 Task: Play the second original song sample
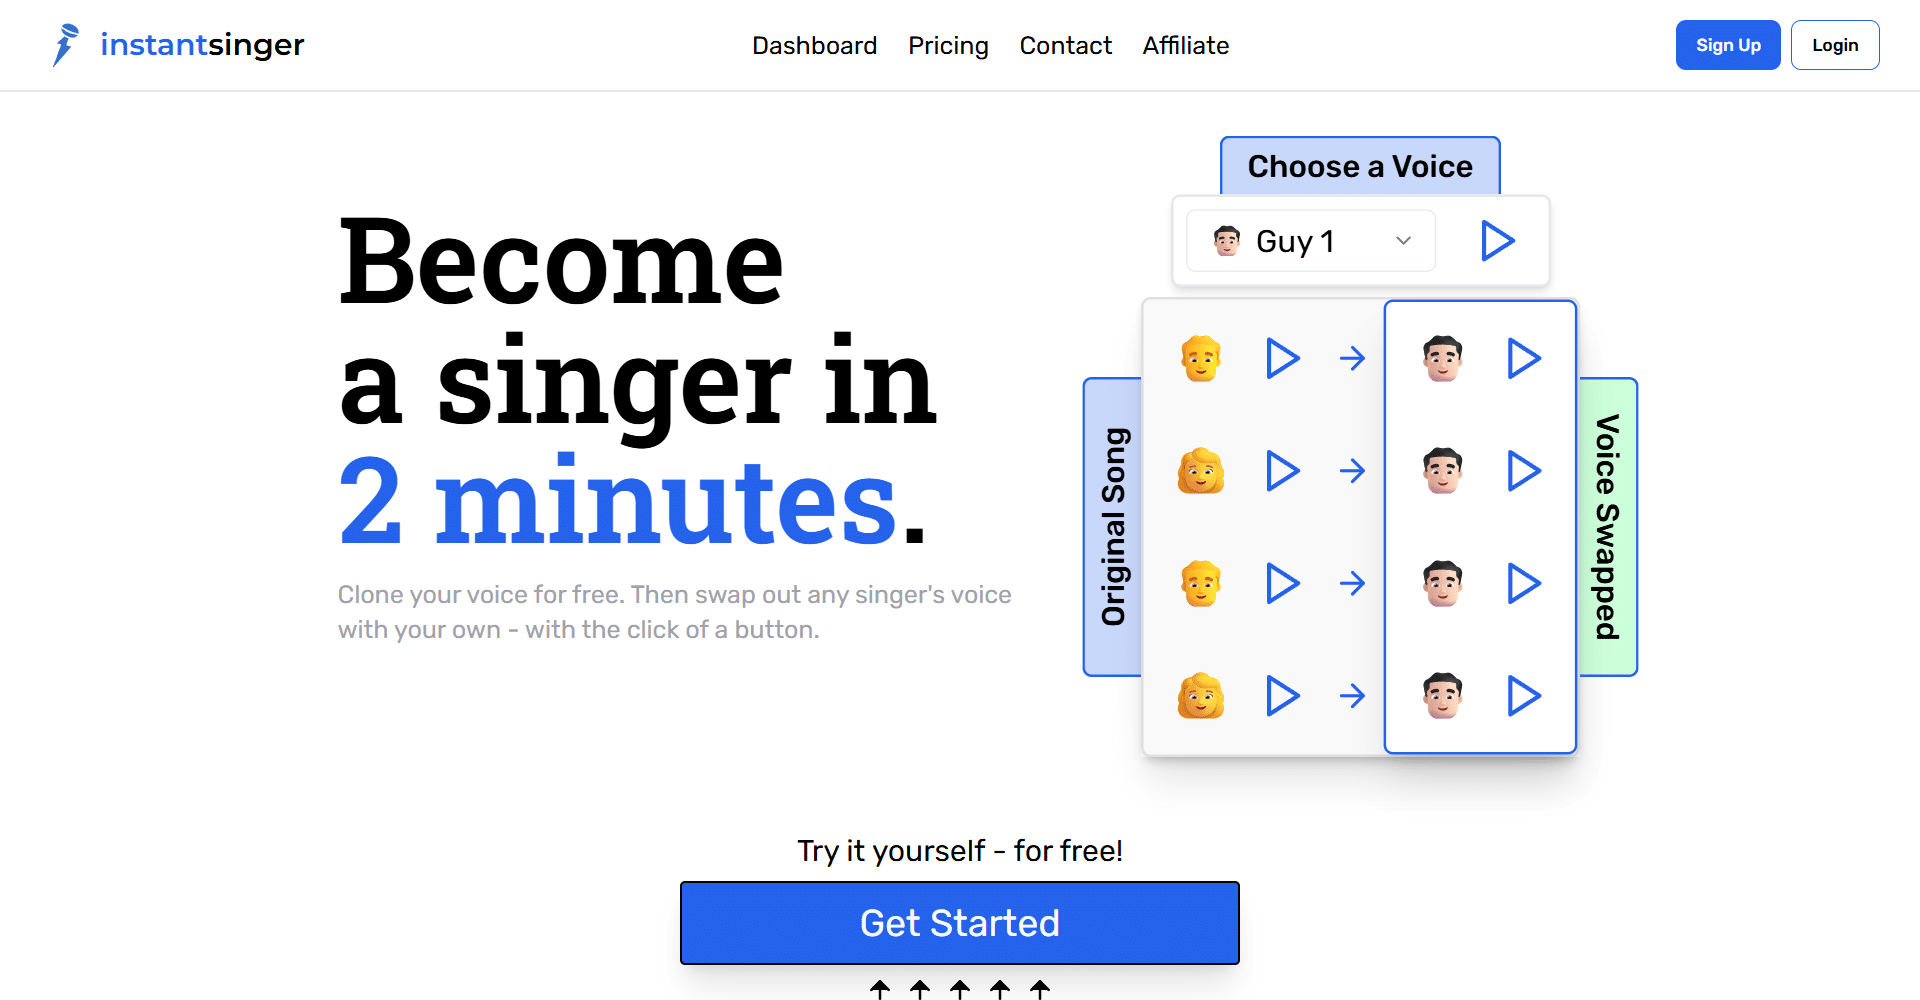pyautogui.click(x=1282, y=470)
